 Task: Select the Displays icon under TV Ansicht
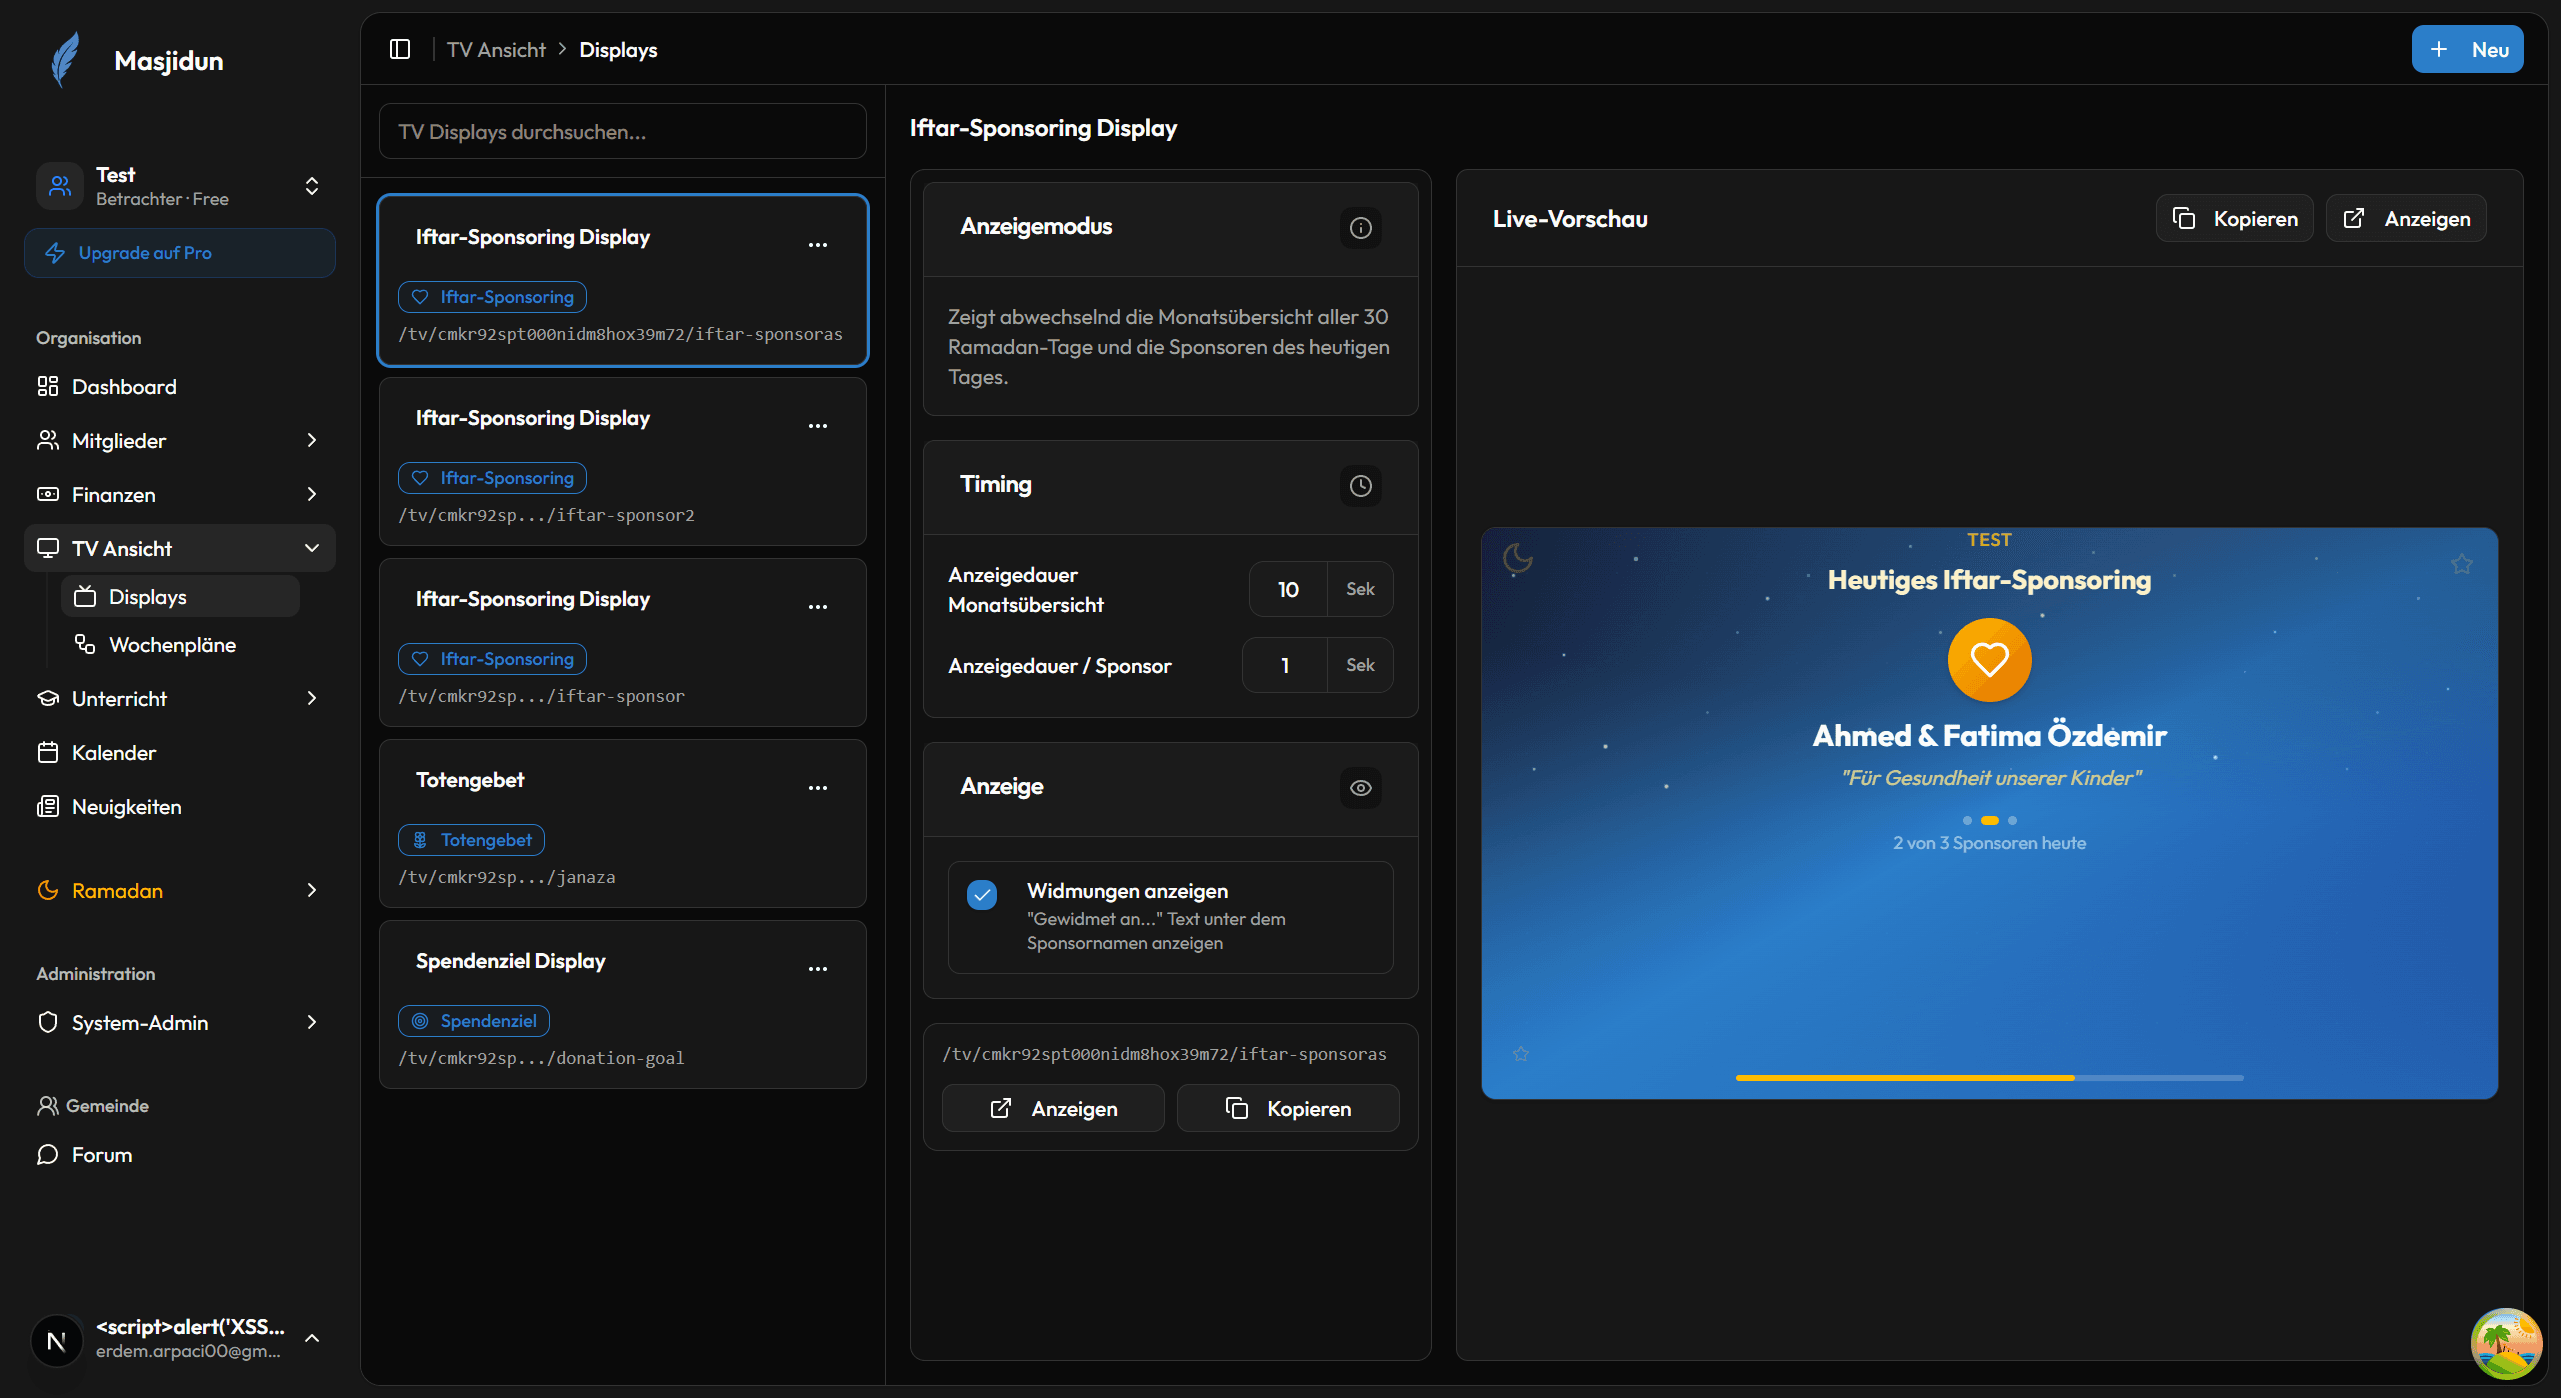coord(86,595)
